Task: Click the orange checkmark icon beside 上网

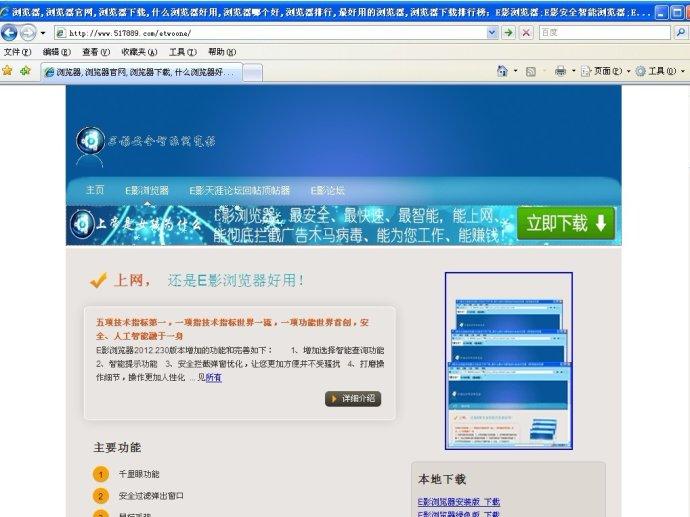Action: [98, 280]
